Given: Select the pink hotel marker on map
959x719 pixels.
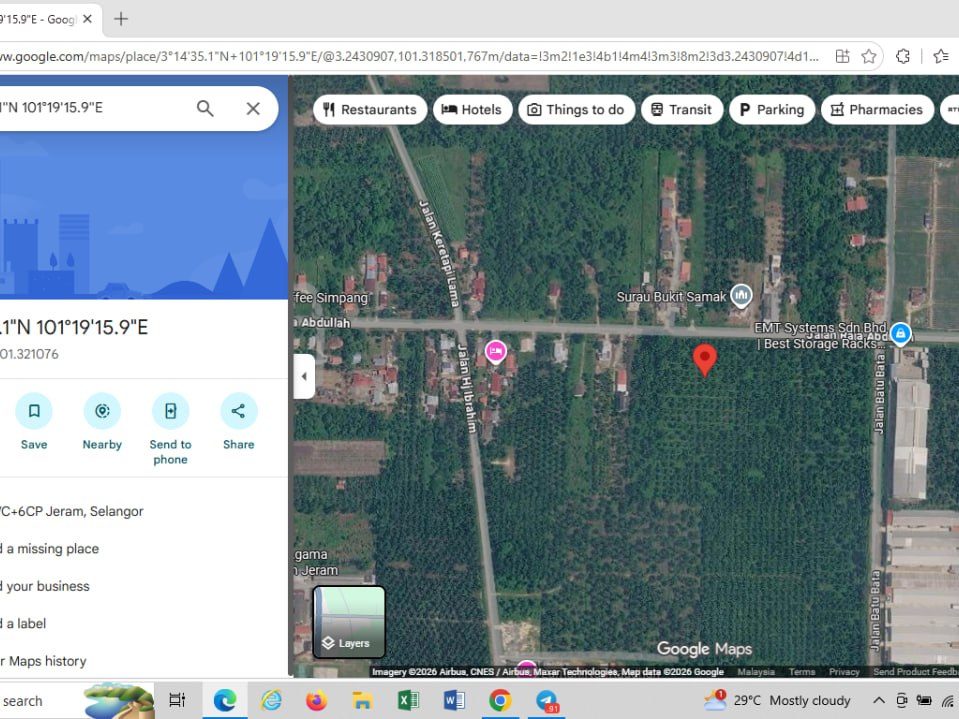Looking at the screenshot, I should point(495,352).
